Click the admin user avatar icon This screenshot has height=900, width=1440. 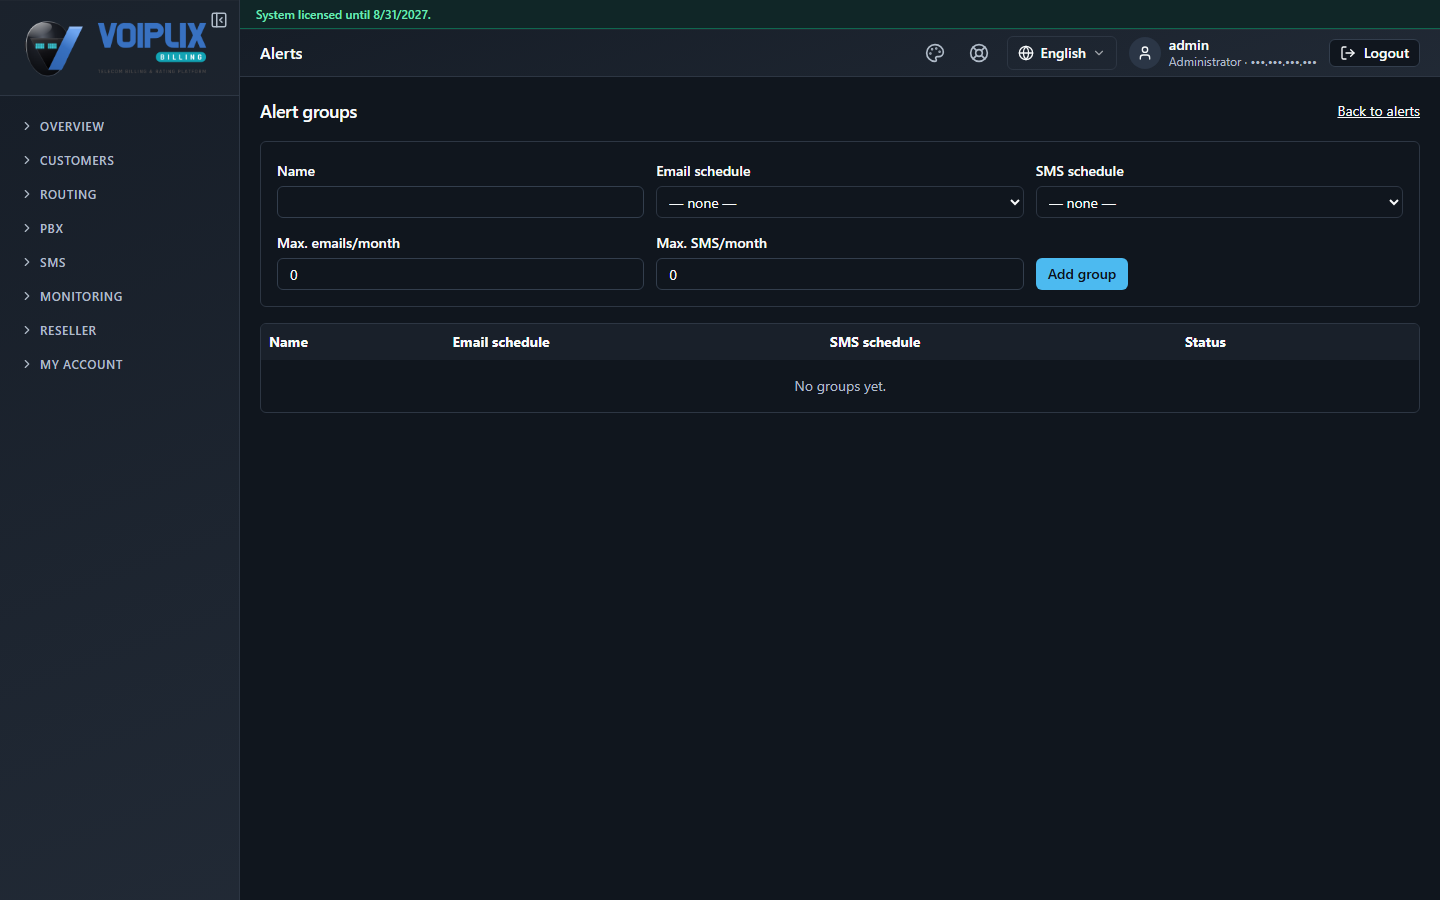1145,53
